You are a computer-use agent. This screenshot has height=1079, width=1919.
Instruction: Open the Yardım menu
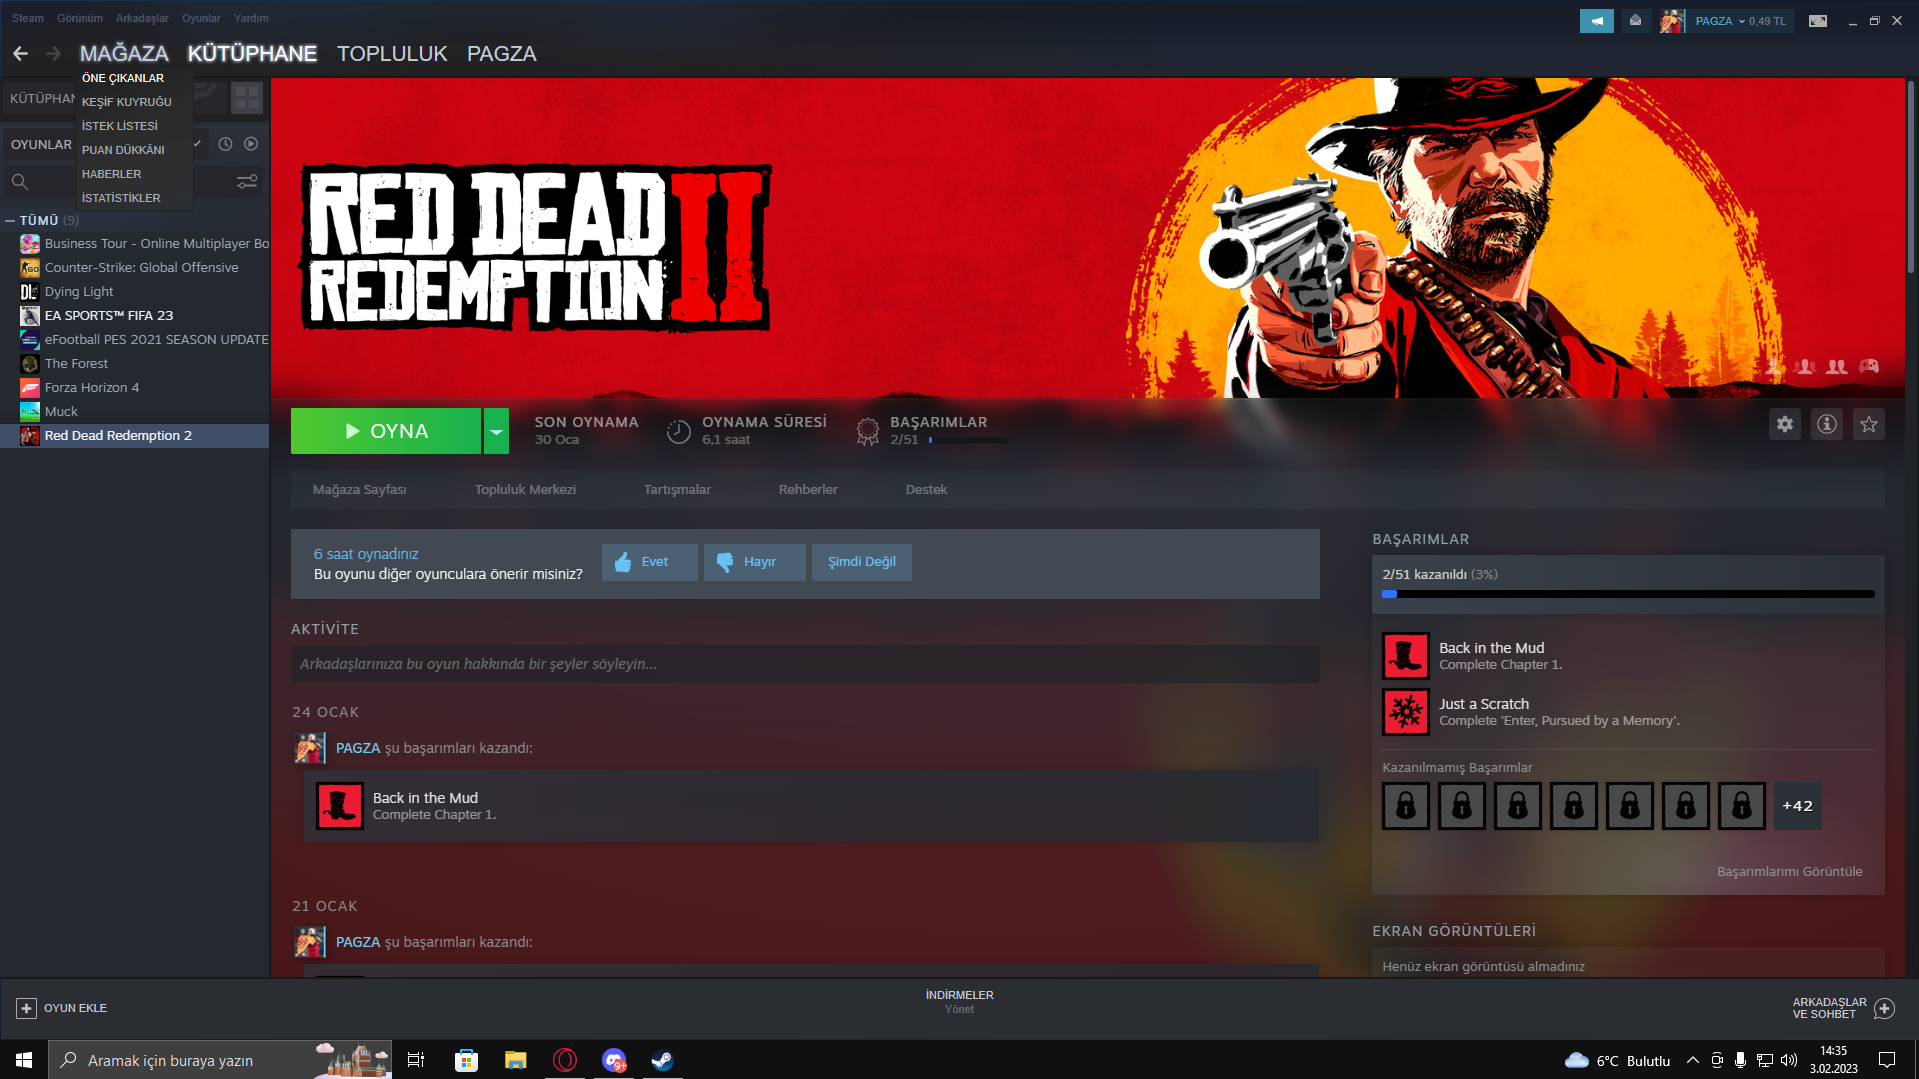tap(251, 18)
